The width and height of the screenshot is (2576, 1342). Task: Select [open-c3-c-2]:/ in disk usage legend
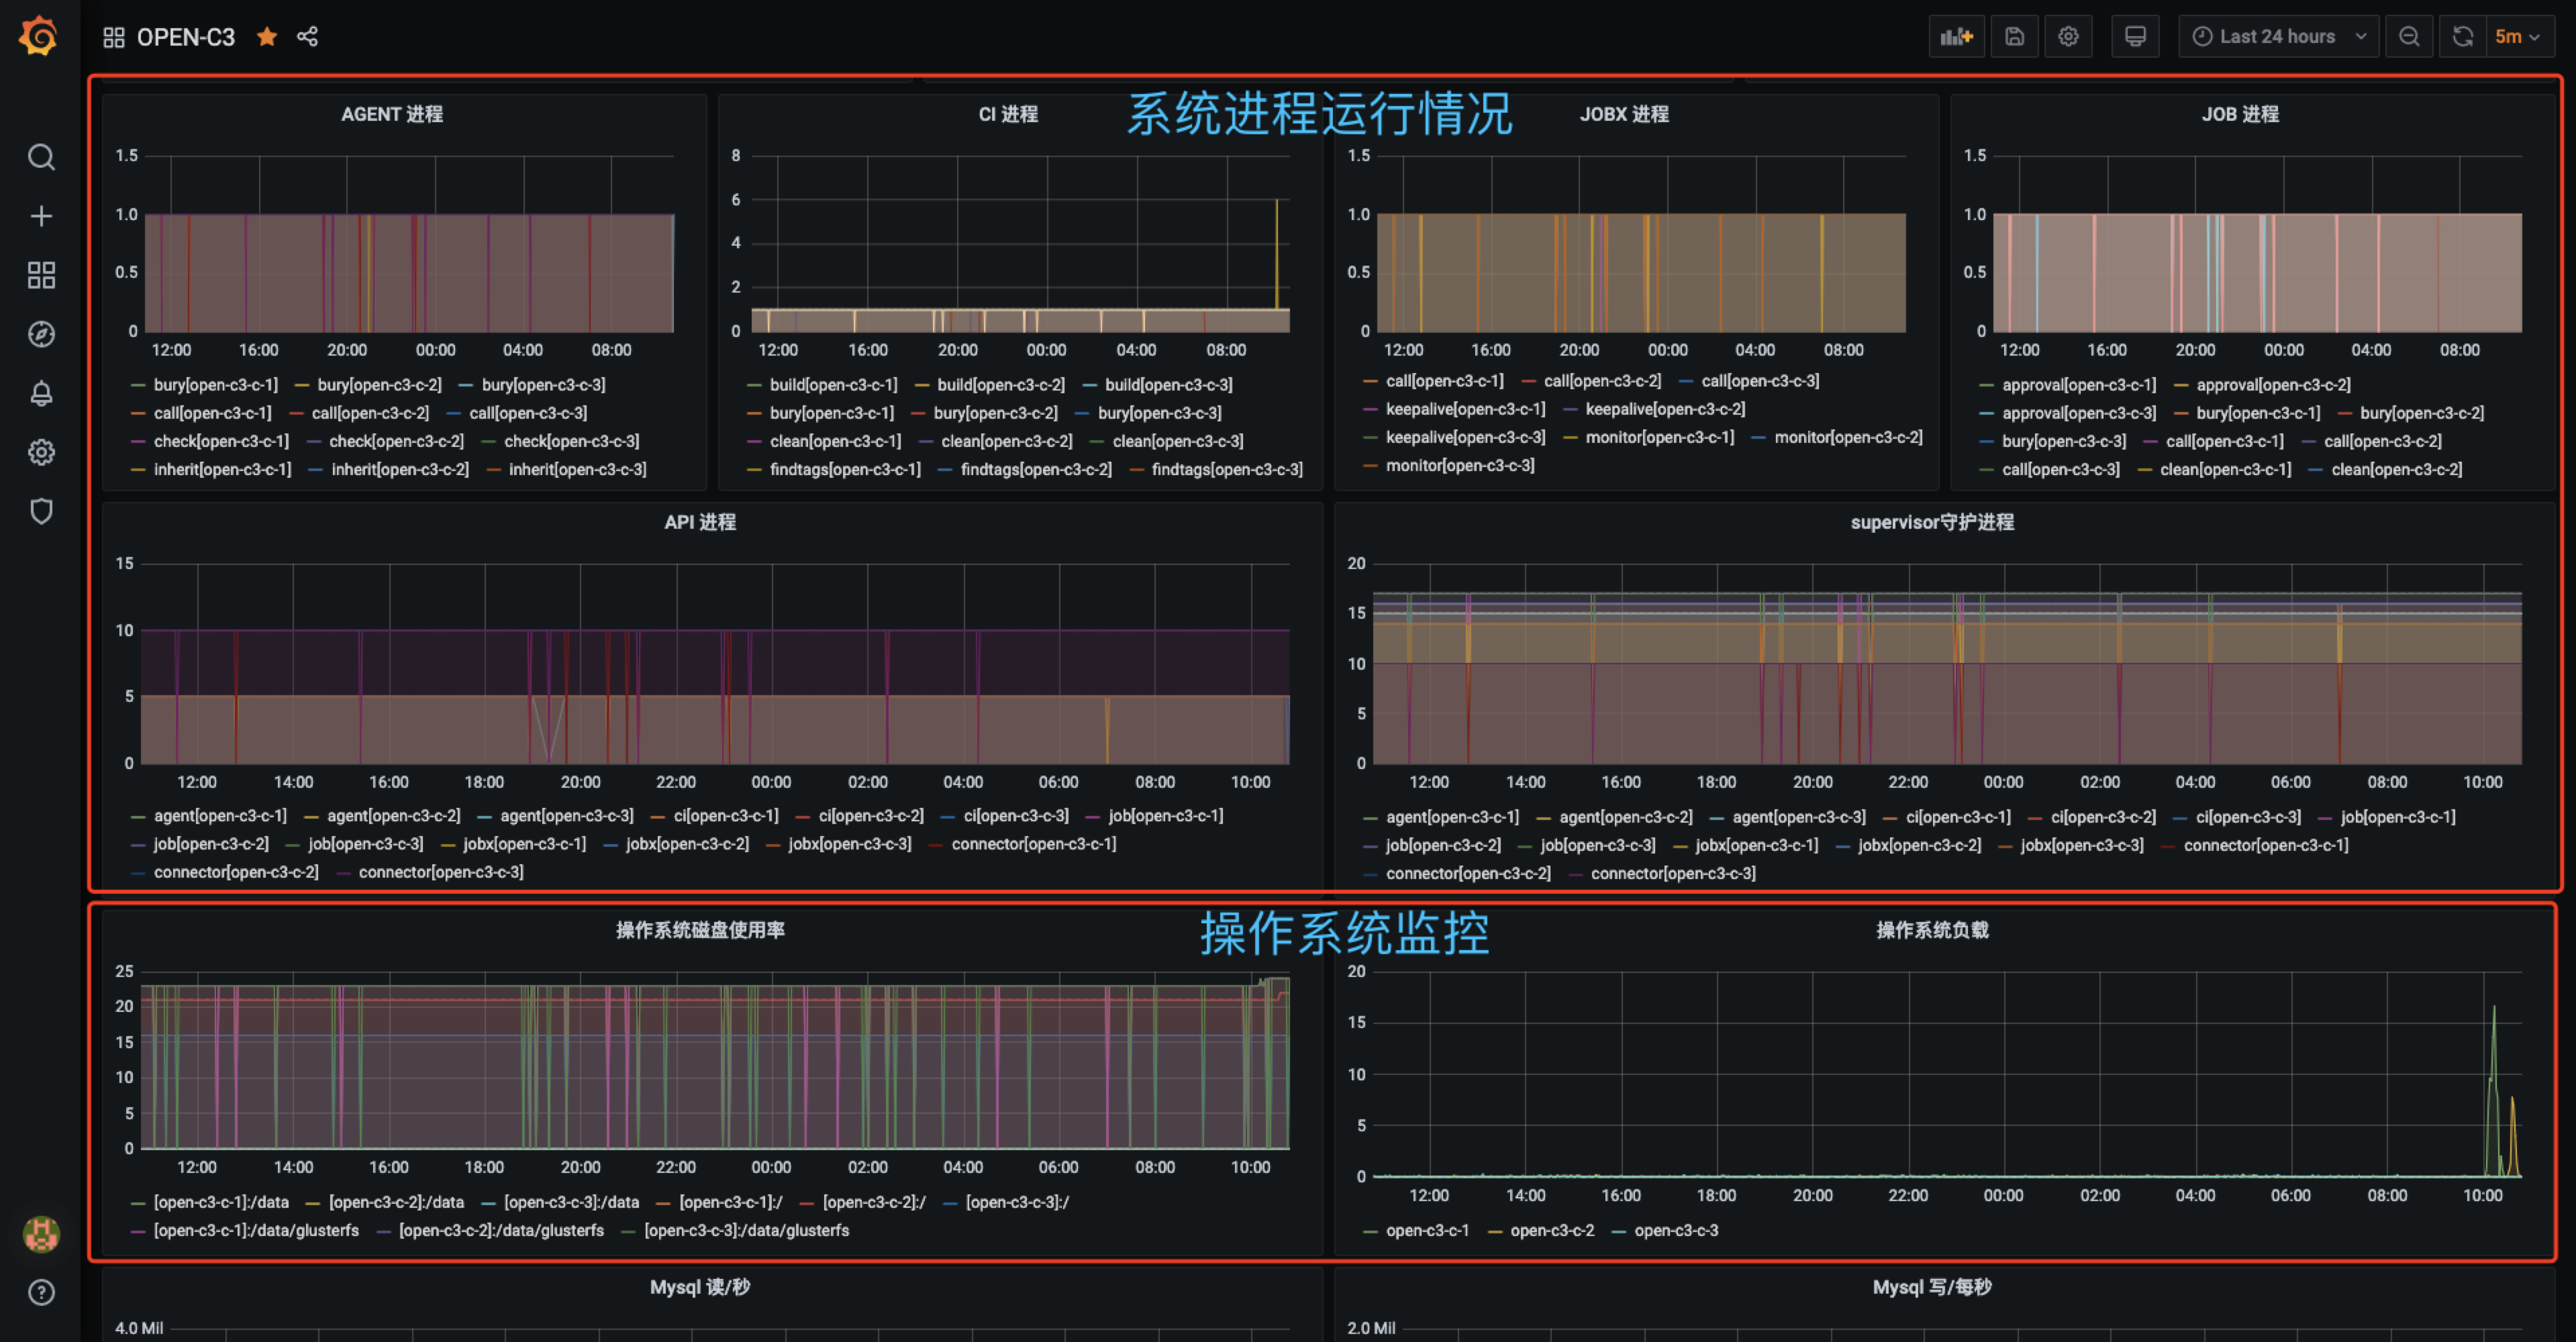coord(874,1202)
